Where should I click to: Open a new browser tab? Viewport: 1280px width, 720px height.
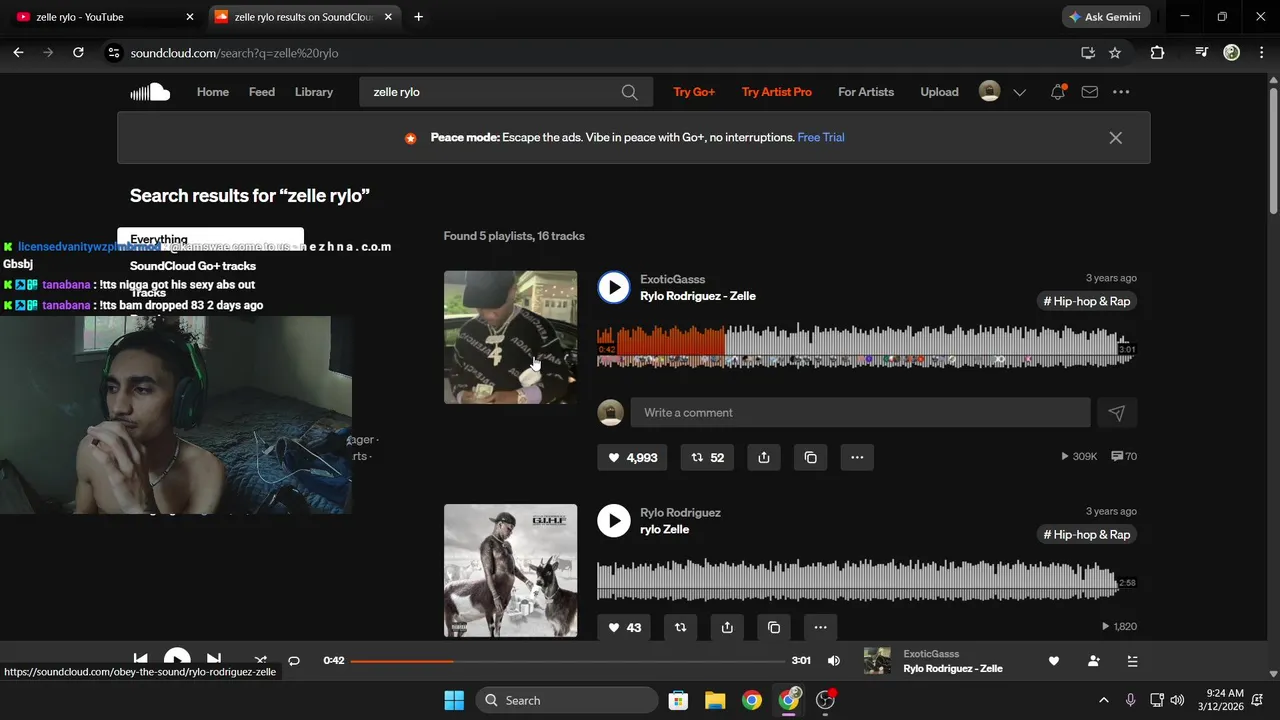[x=418, y=17]
